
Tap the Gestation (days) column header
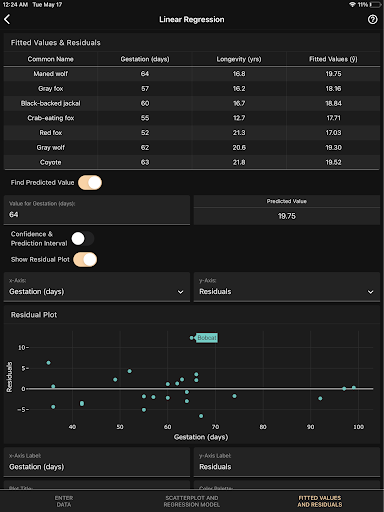(x=145, y=59)
